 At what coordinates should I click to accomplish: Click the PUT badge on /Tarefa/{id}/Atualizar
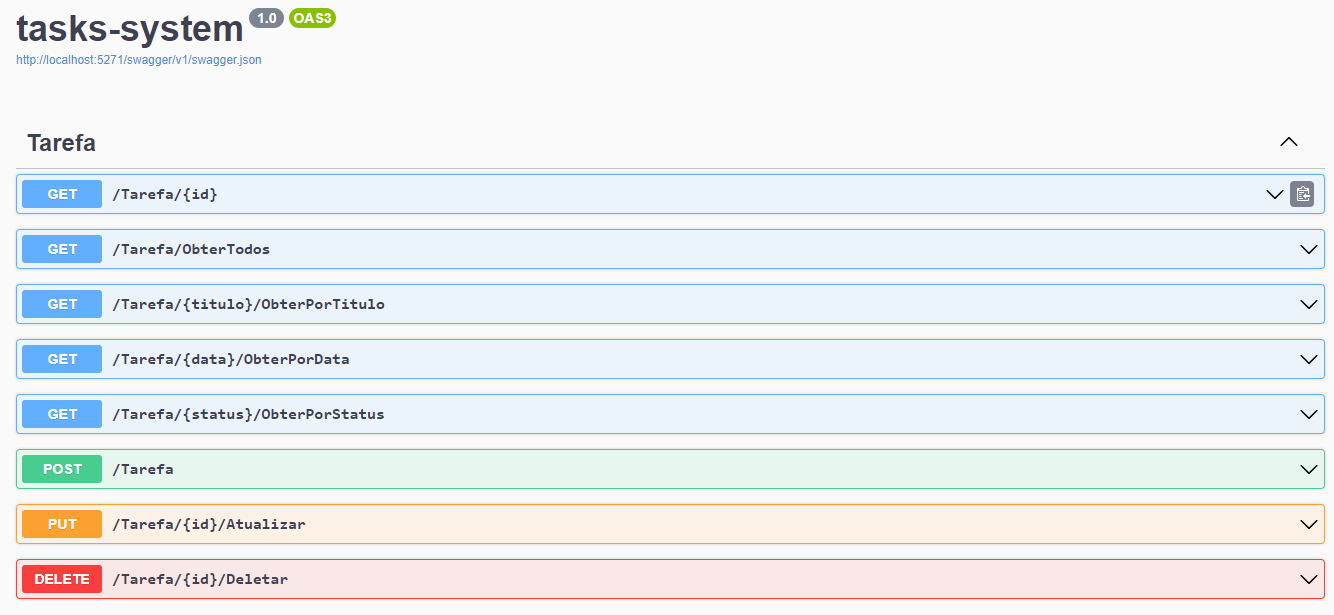coord(61,523)
